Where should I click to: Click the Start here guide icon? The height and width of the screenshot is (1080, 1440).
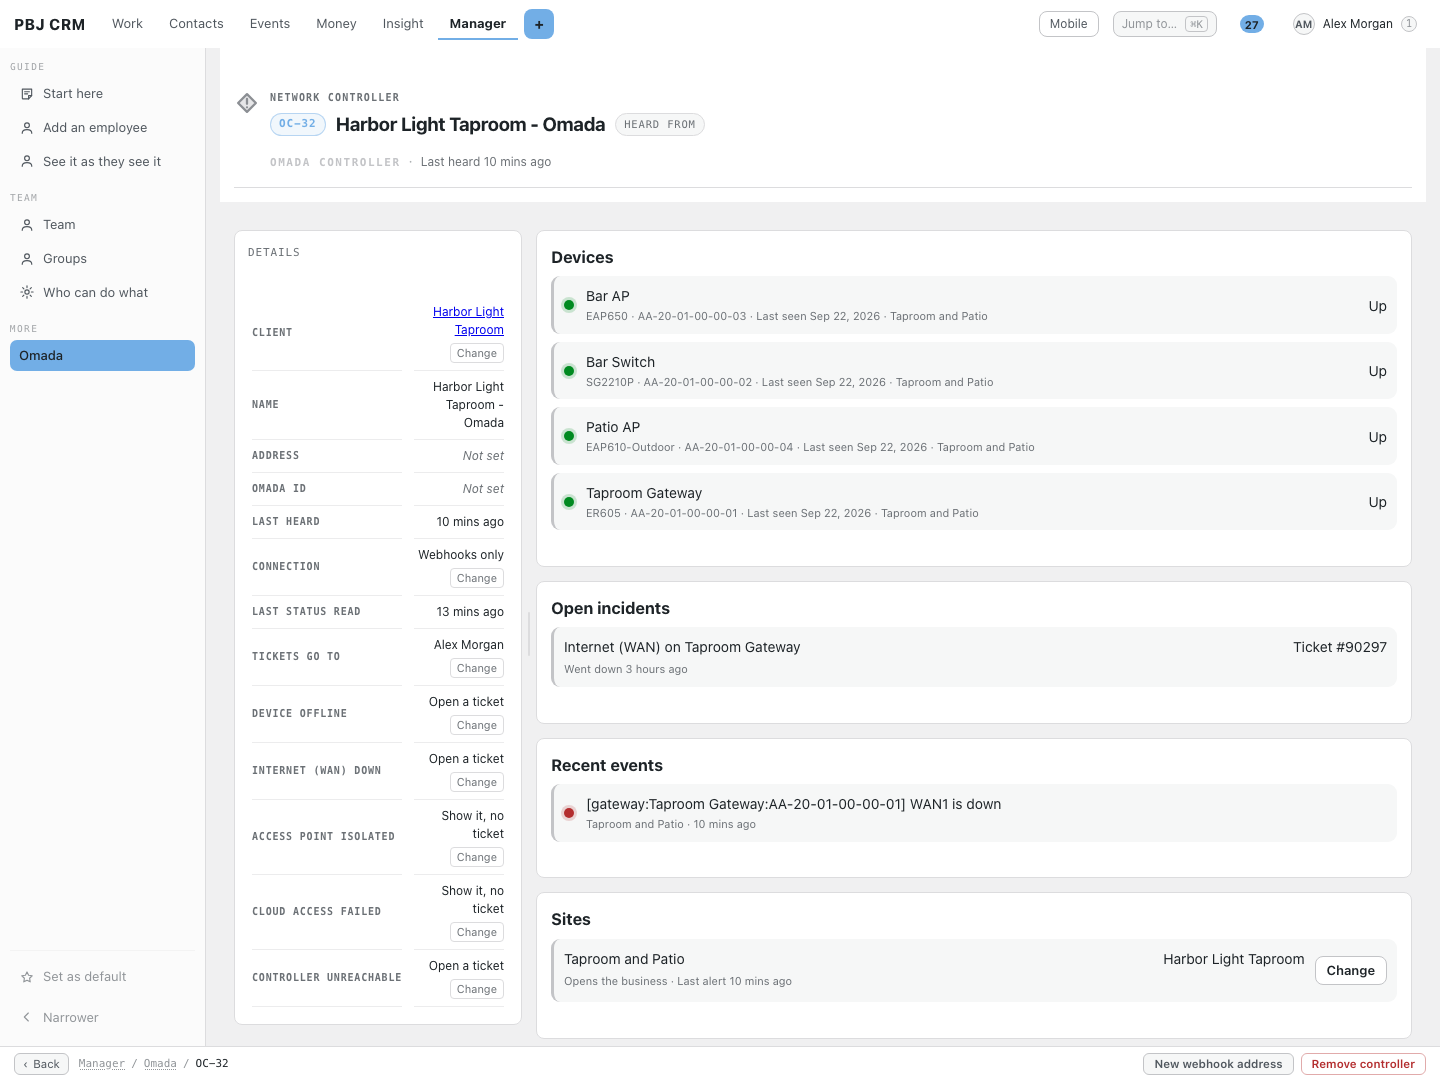click(27, 94)
